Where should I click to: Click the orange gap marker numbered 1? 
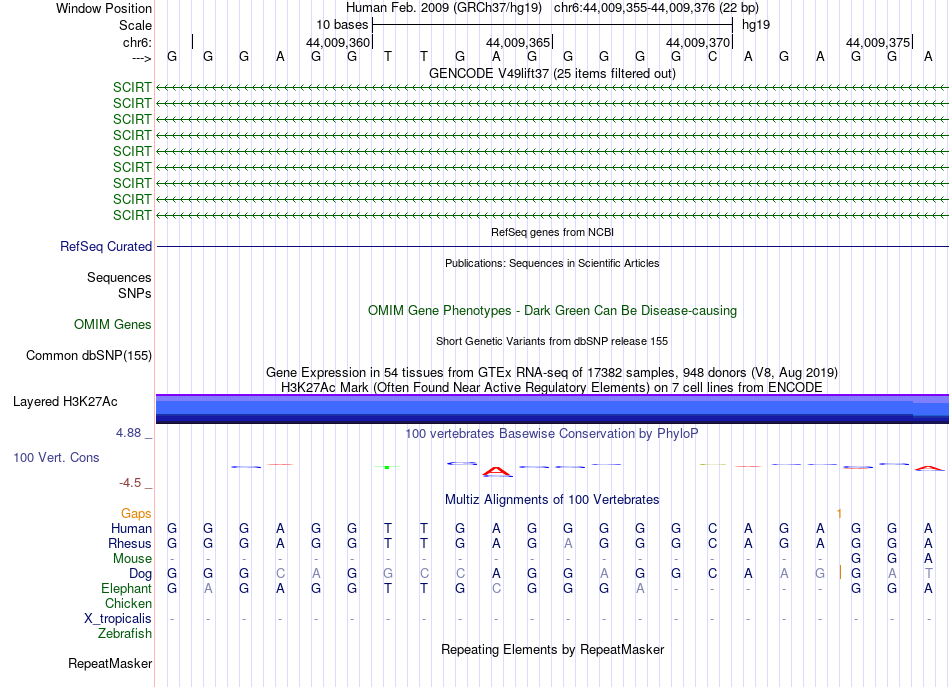839,514
